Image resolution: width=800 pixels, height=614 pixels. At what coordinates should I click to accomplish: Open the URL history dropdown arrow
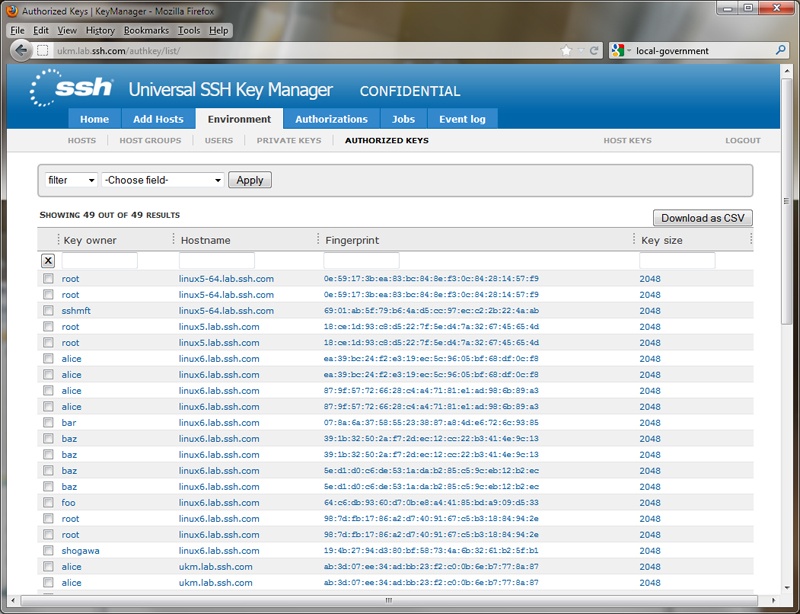(x=581, y=51)
